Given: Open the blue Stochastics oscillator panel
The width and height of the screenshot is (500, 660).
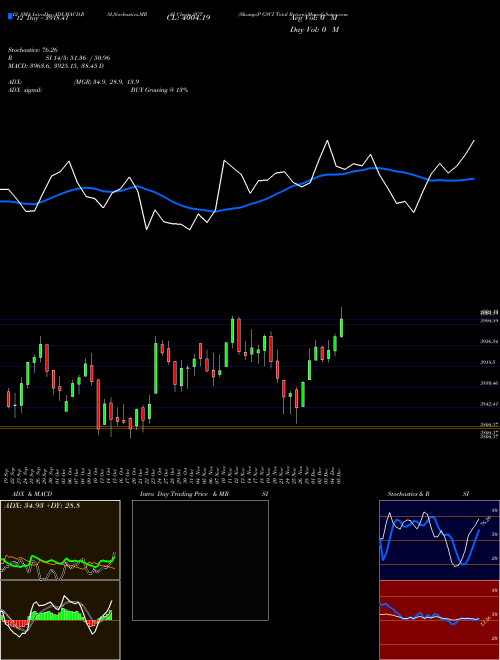Looking at the screenshot, I should tap(439, 540).
